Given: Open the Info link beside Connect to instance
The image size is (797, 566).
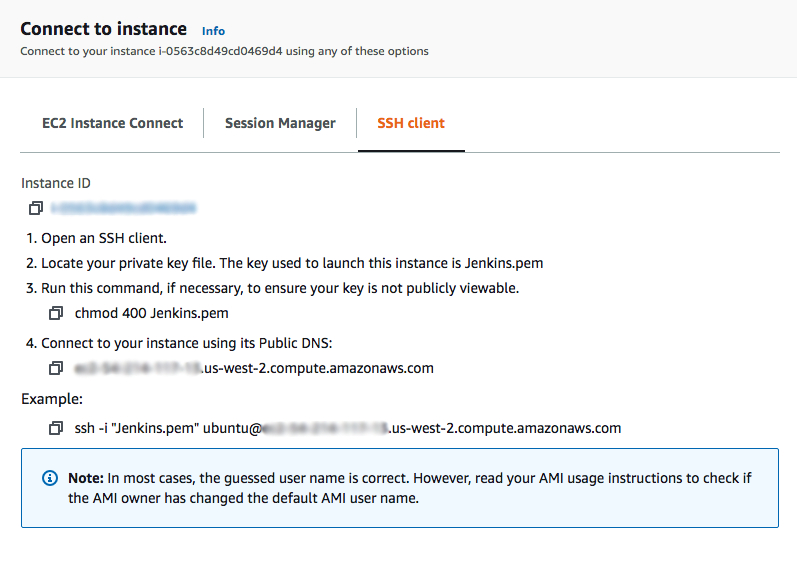Looking at the screenshot, I should pos(213,31).
